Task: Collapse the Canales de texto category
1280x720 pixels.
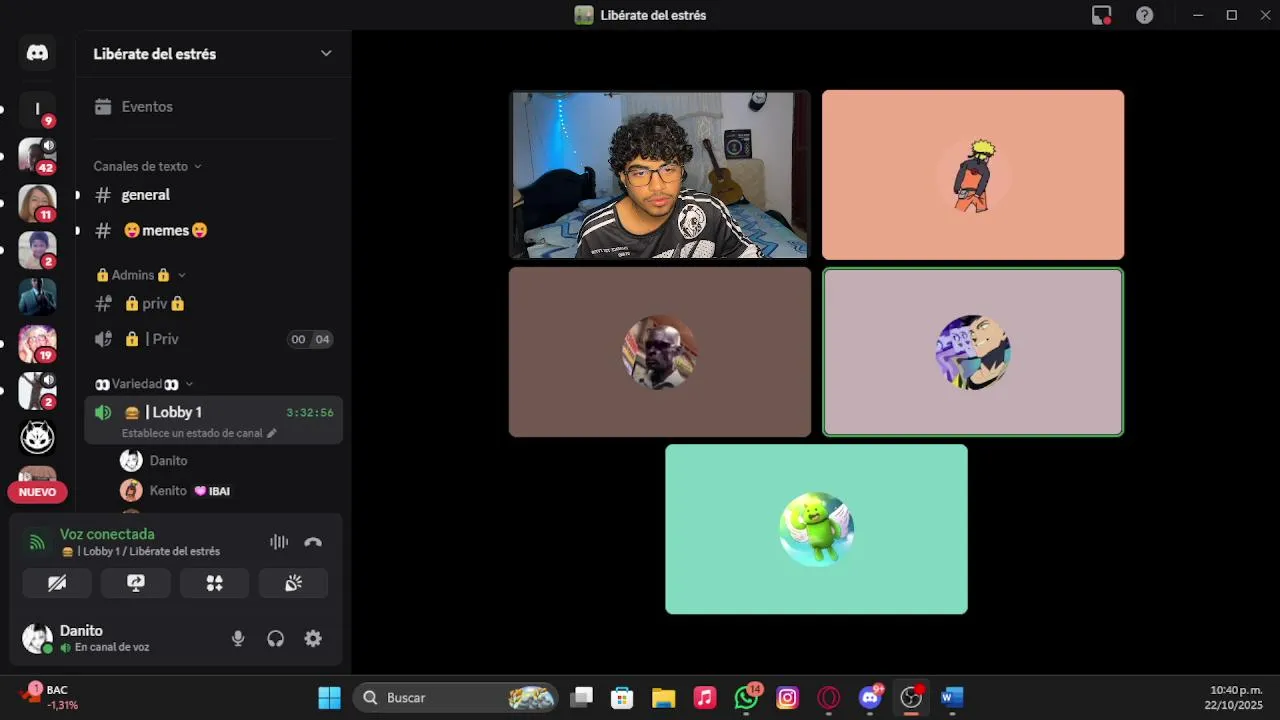Action: [x=147, y=166]
